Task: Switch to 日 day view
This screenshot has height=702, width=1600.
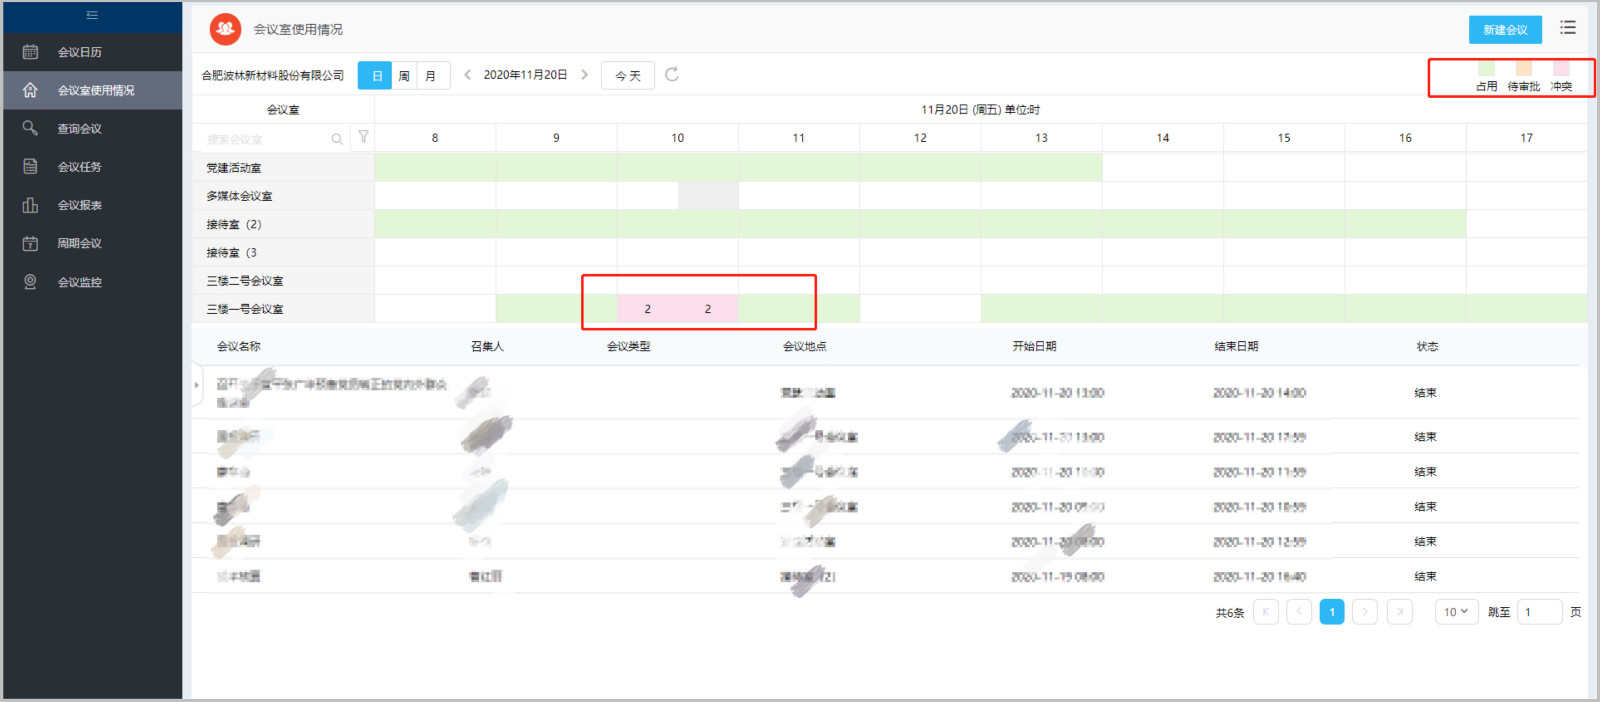Action: pyautogui.click(x=375, y=76)
